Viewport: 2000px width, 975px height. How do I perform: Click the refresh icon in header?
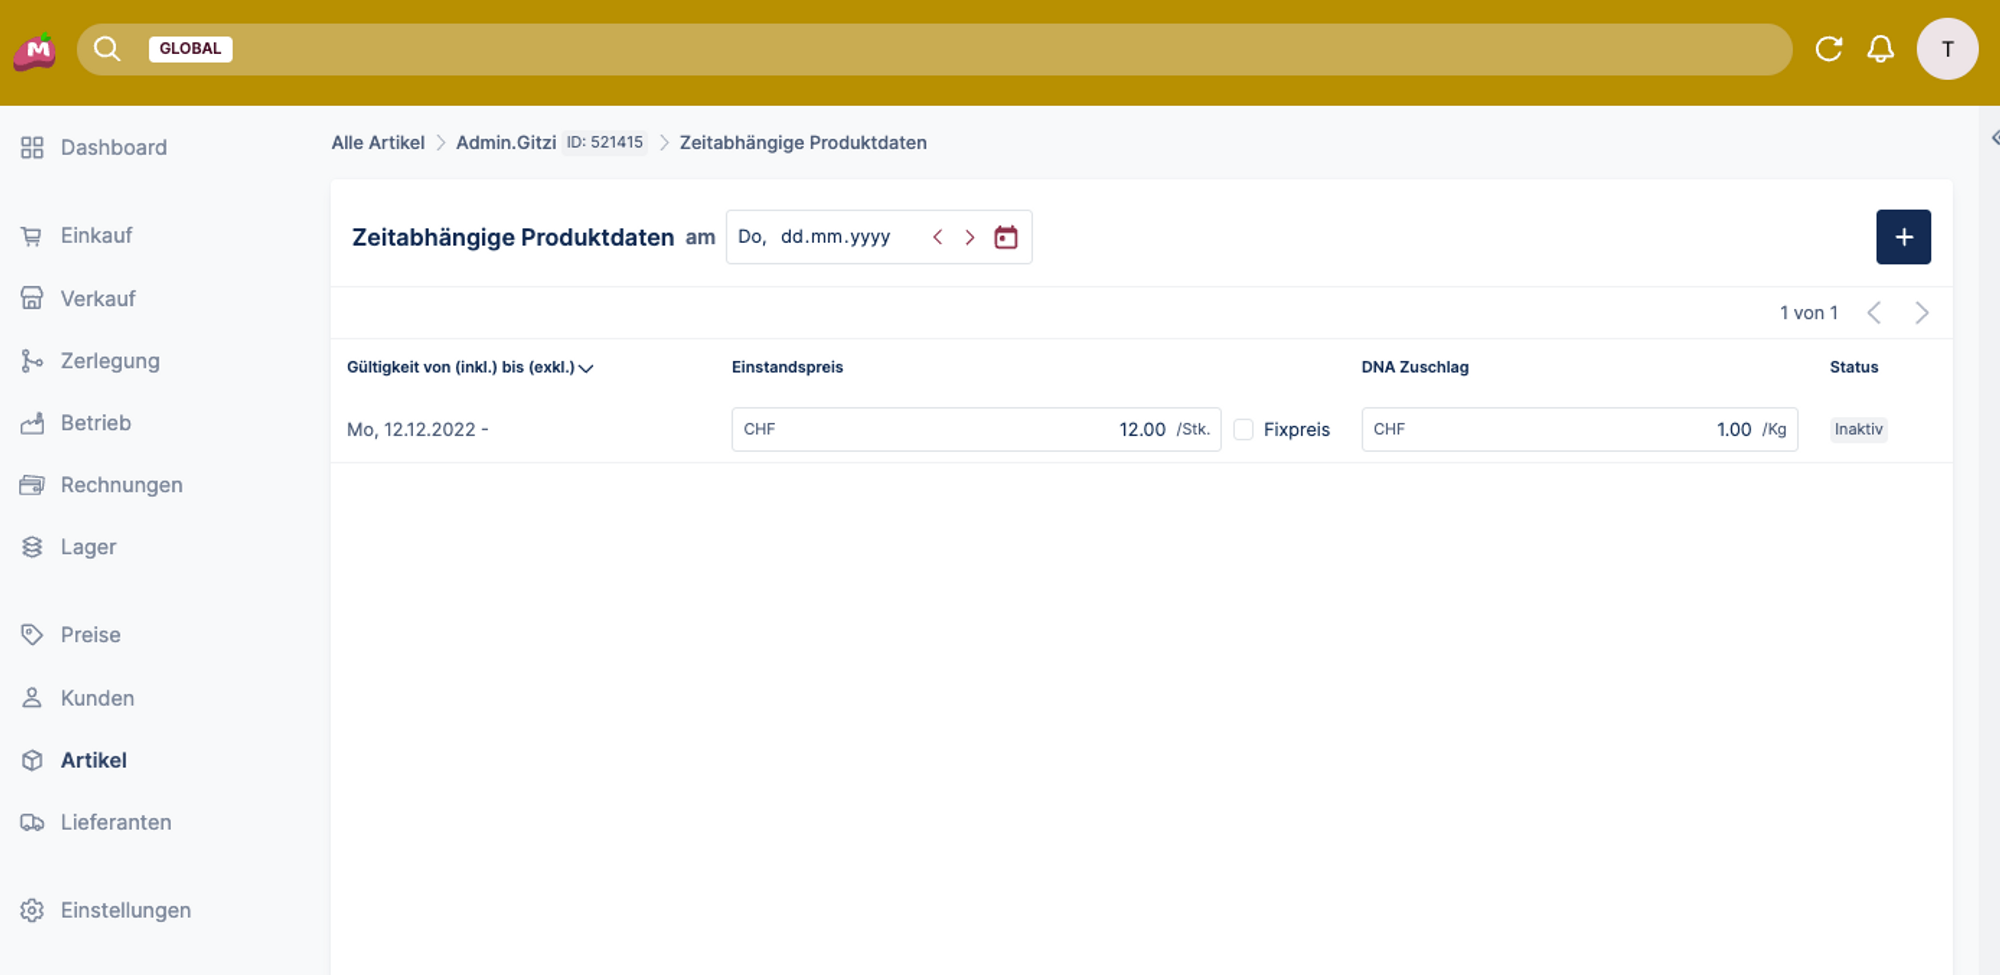point(1828,49)
